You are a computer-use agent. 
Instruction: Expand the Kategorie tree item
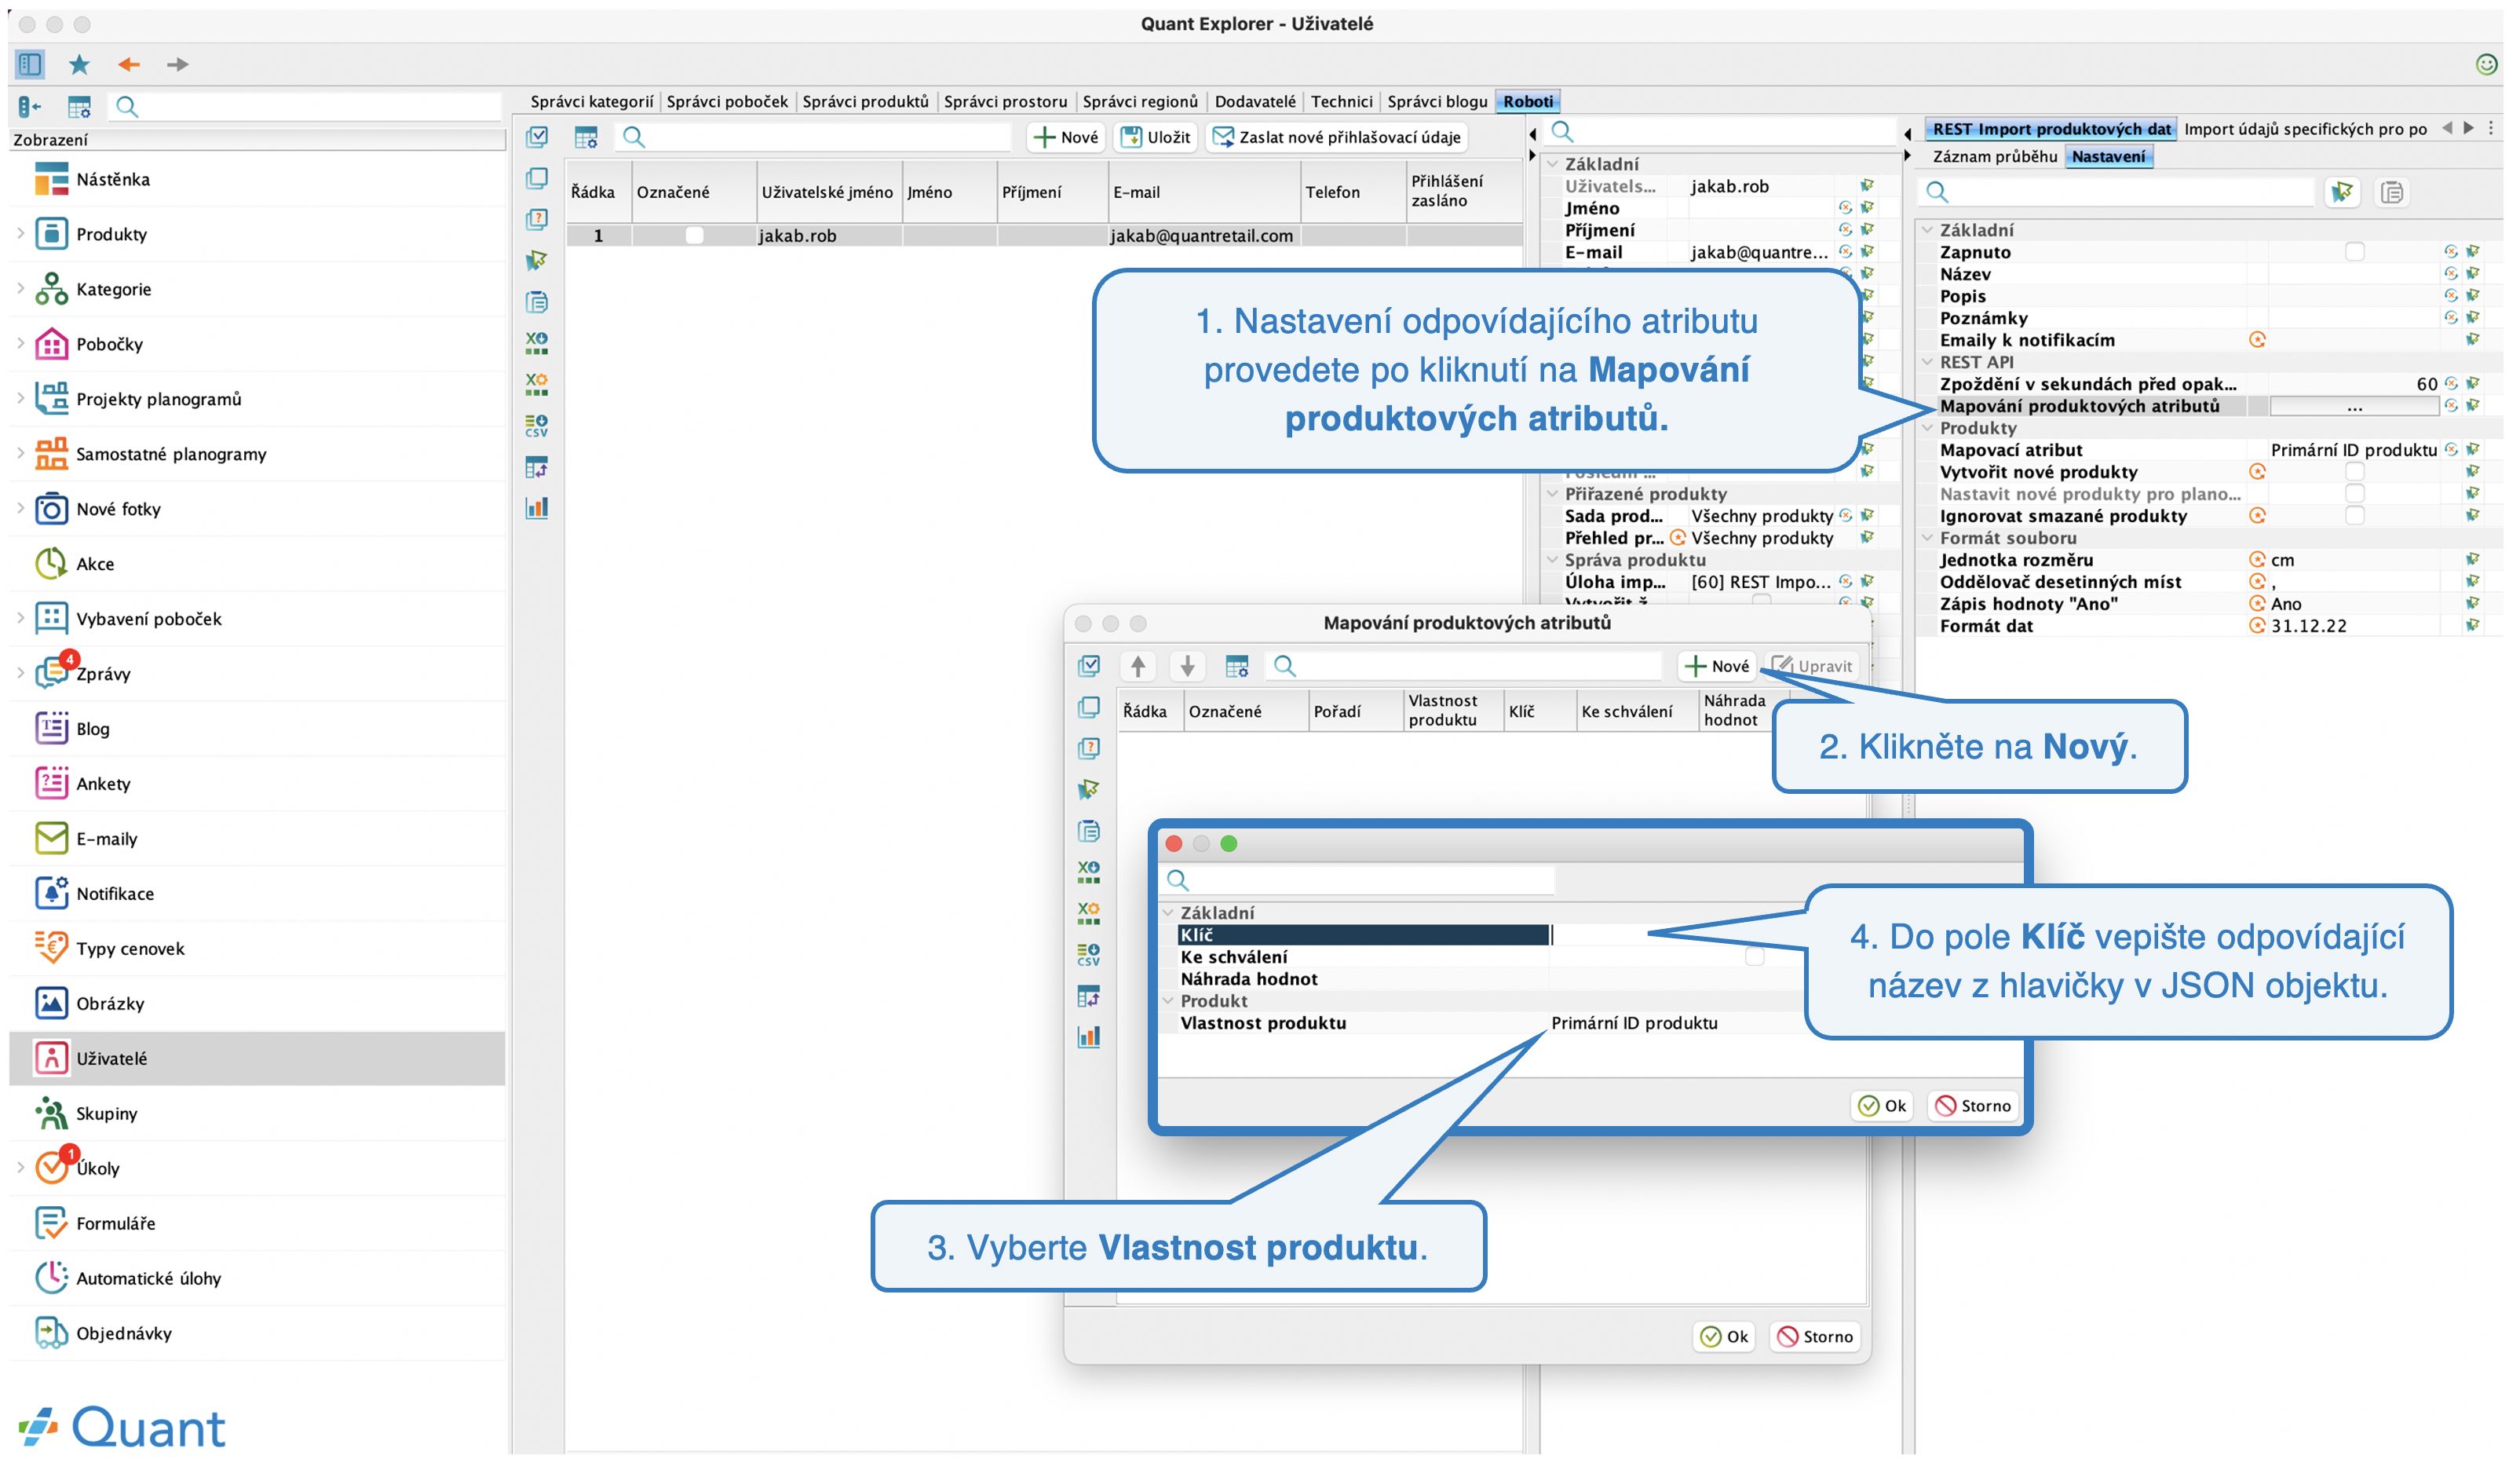click(21, 289)
